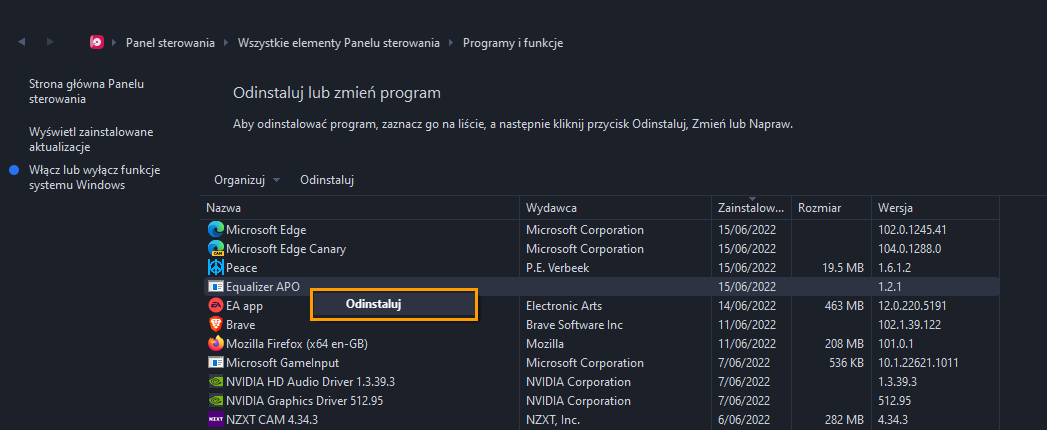The height and width of the screenshot is (430, 1047).
Task: Choose Odinstaluj in the context menu
Action: pyautogui.click(x=394, y=304)
